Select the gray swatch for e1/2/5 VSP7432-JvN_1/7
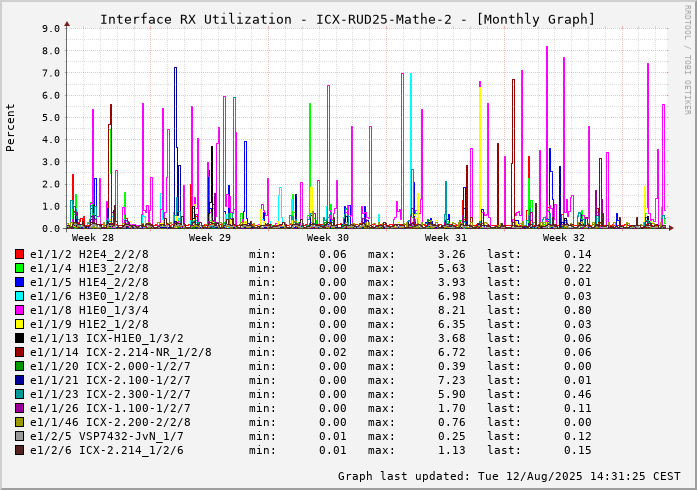Viewport: 697px width, 490px height. pyautogui.click(x=20, y=436)
